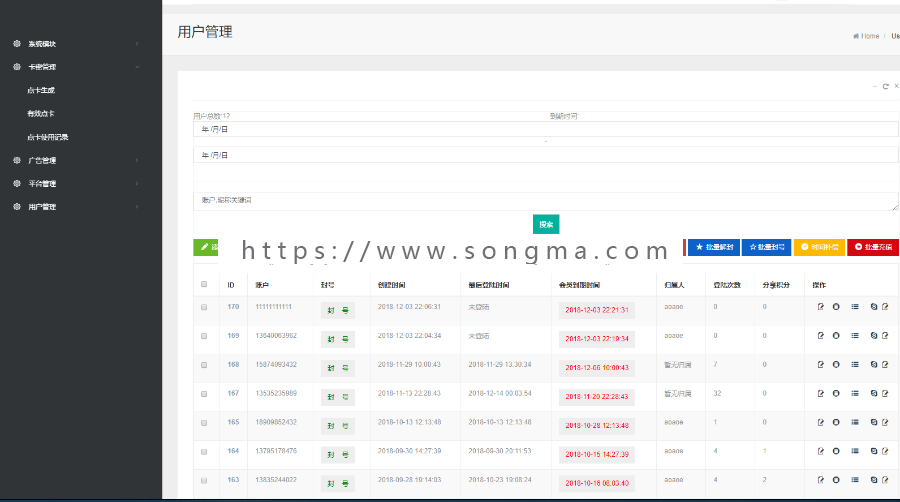The height and width of the screenshot is (502, 900).
Task: Open the 点卡生成 submenu item
Action: 41,91
